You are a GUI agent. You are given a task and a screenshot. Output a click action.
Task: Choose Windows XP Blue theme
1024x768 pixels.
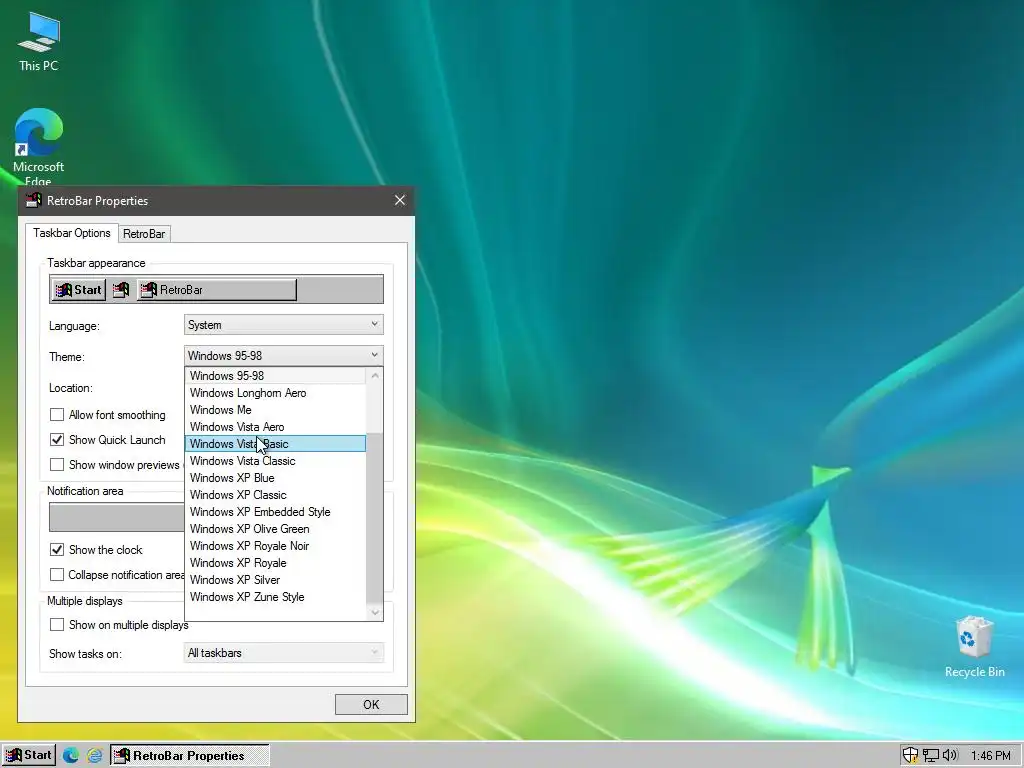click(x=275, y=477)
